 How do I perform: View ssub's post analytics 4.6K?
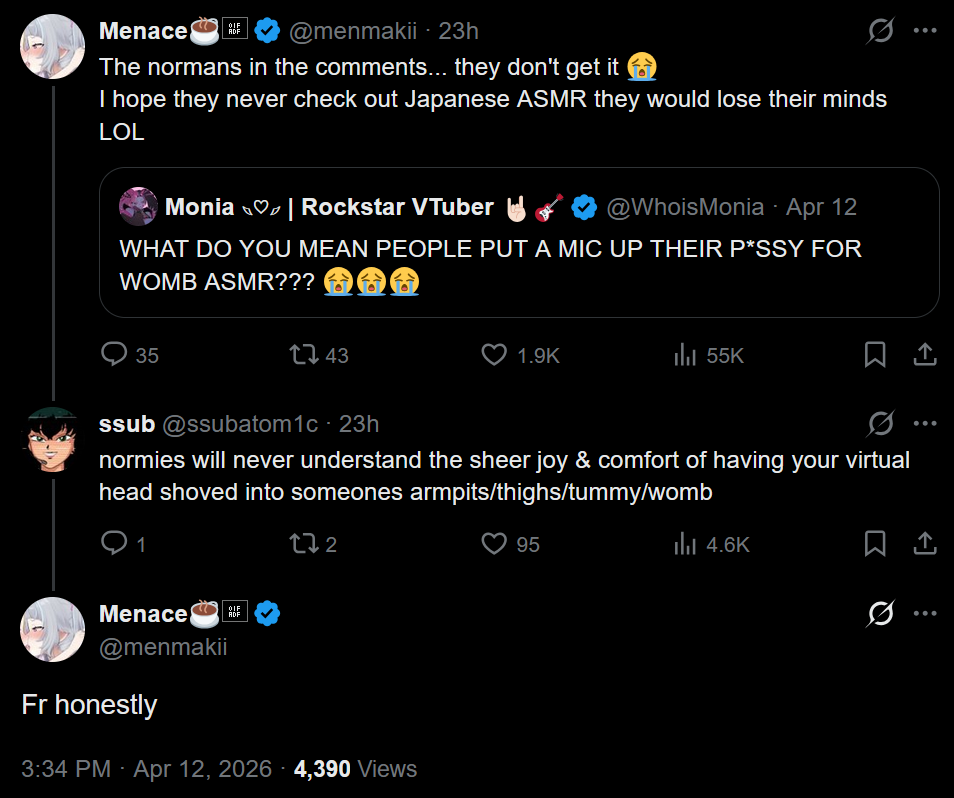685,544
